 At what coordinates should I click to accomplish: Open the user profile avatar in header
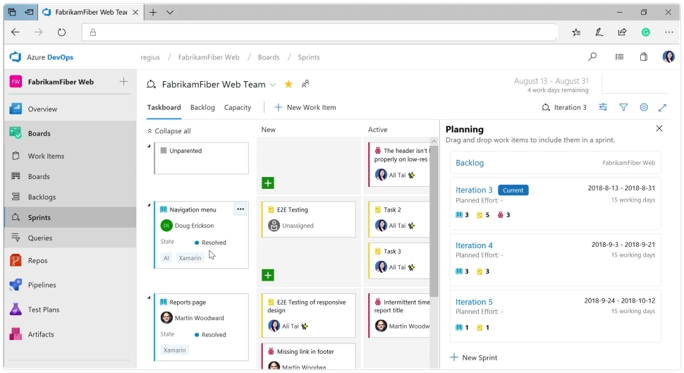point(668,57)
